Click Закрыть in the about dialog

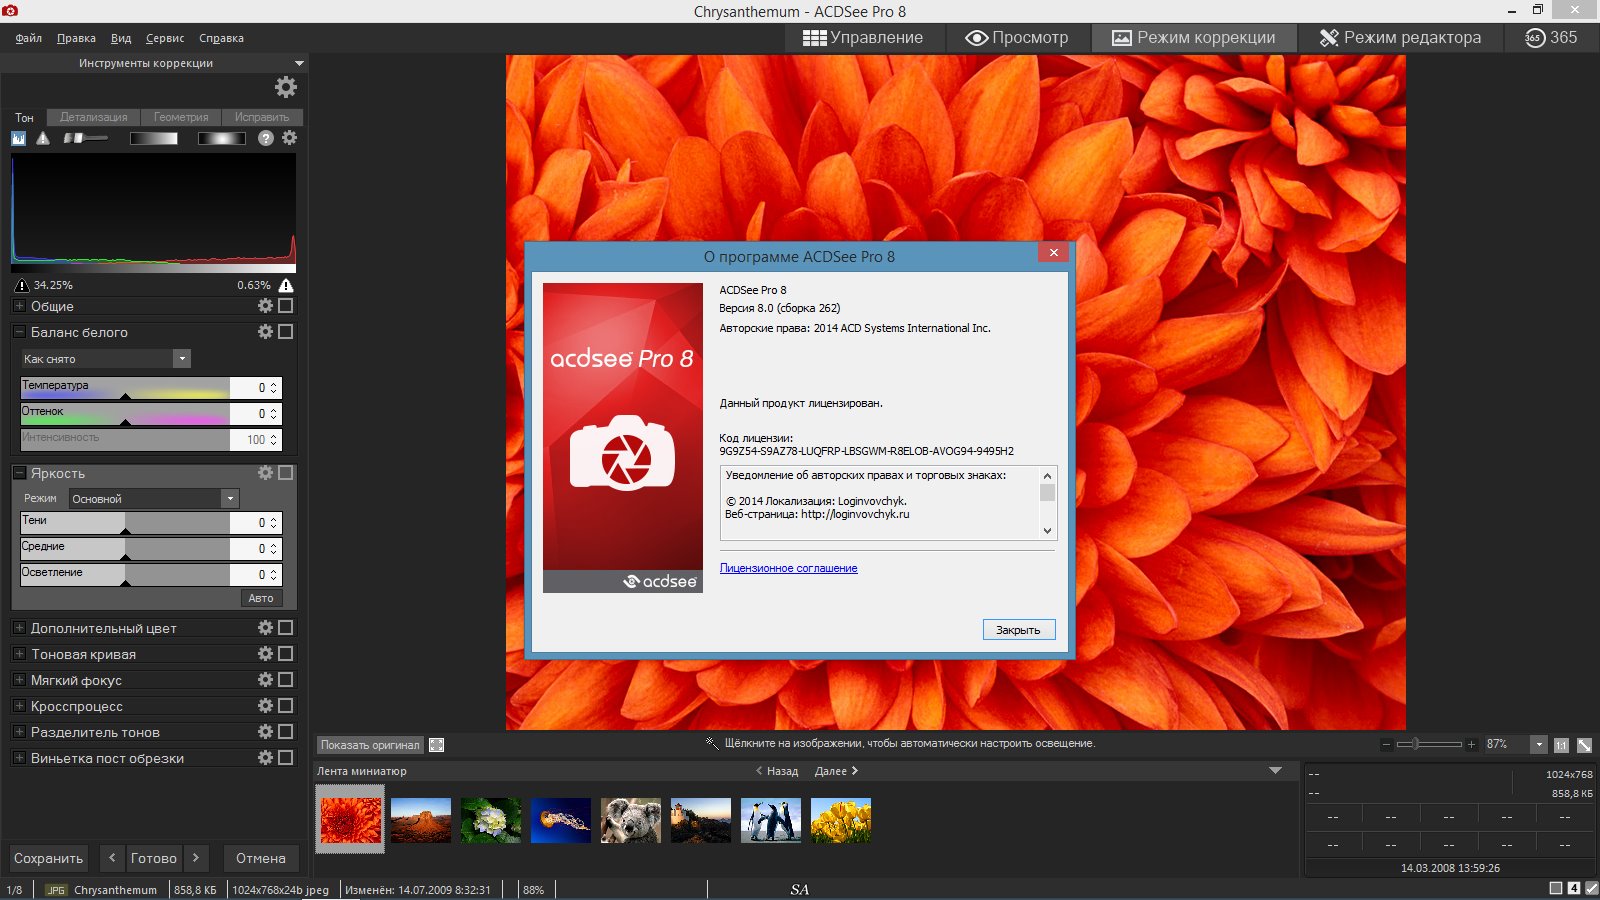point(1018,630)
